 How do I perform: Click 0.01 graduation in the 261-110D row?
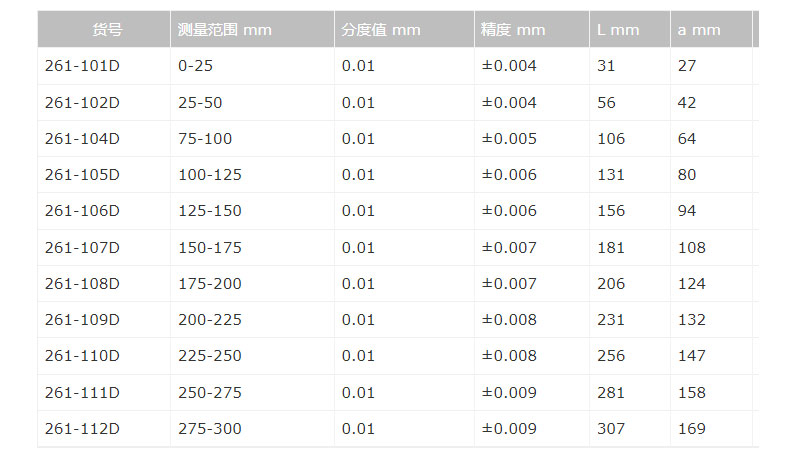[x=358, y=356]
